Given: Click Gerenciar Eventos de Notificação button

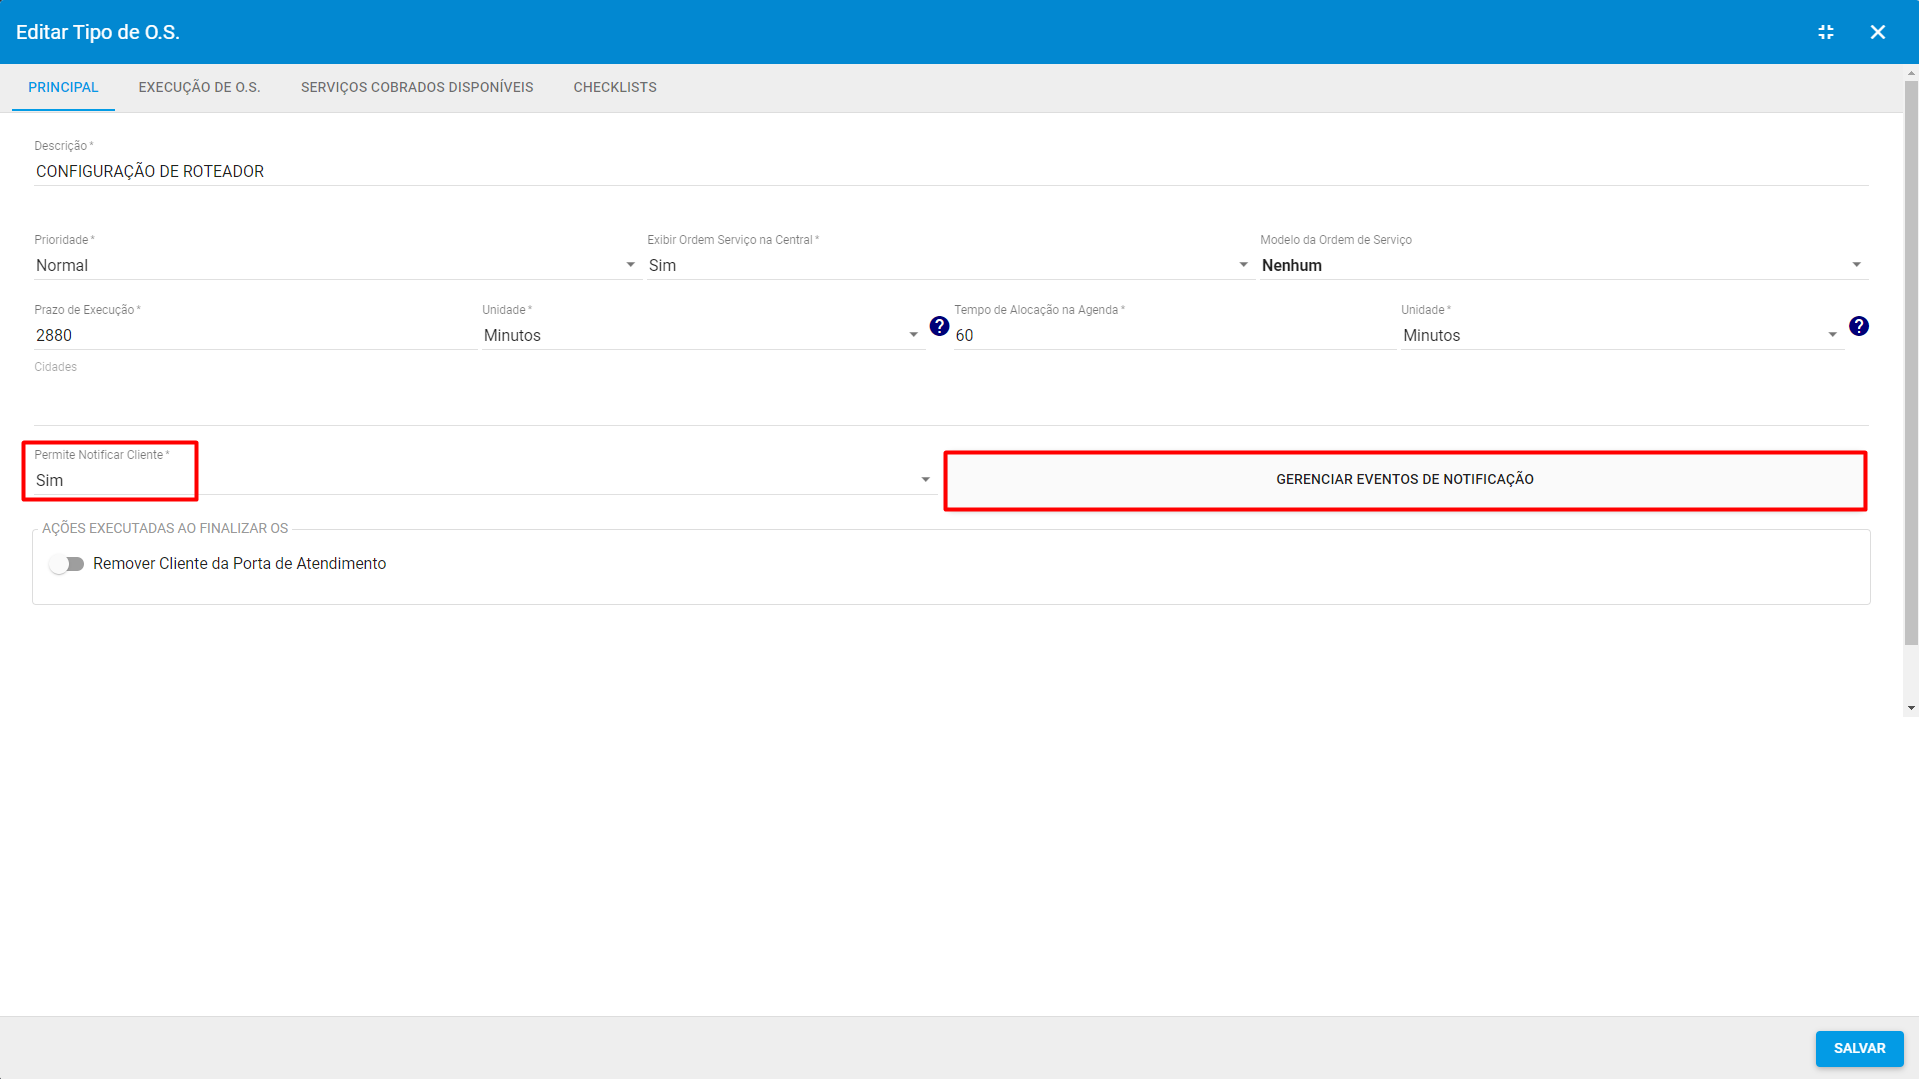Looking at the screenshot, I should [1405, 480].
